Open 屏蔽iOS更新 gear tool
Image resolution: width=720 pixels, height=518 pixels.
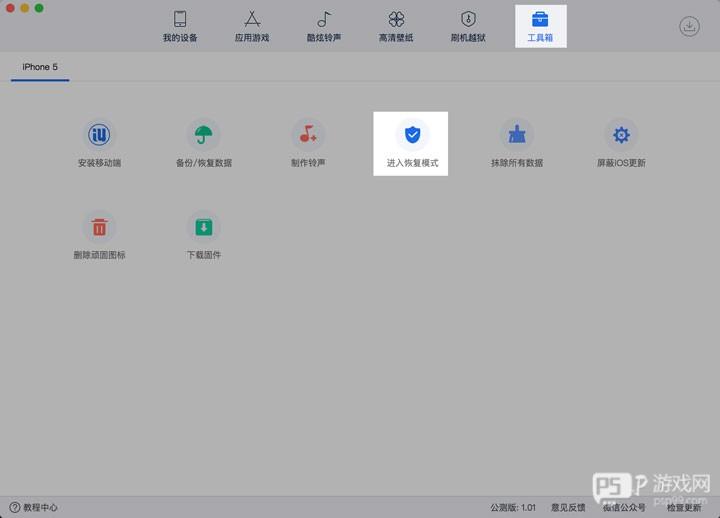click(621, 143)
